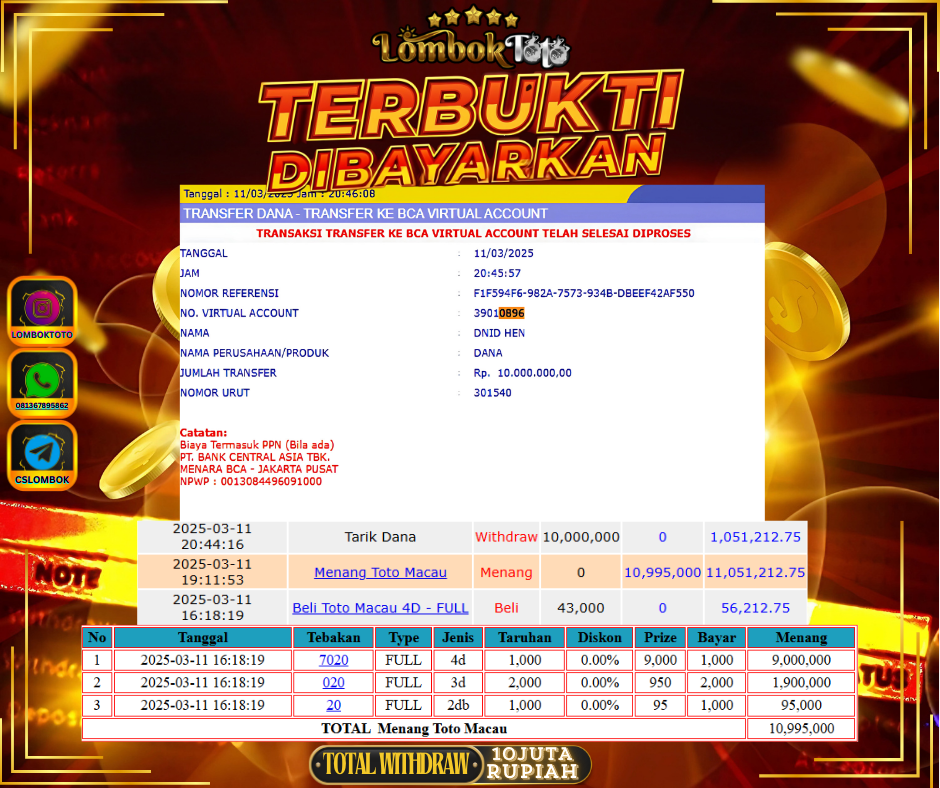Image resolution: width=940 pixels, height=788 pixels.
Task: Click the 2db bet number 20 link
Action: tap(333, 705)
